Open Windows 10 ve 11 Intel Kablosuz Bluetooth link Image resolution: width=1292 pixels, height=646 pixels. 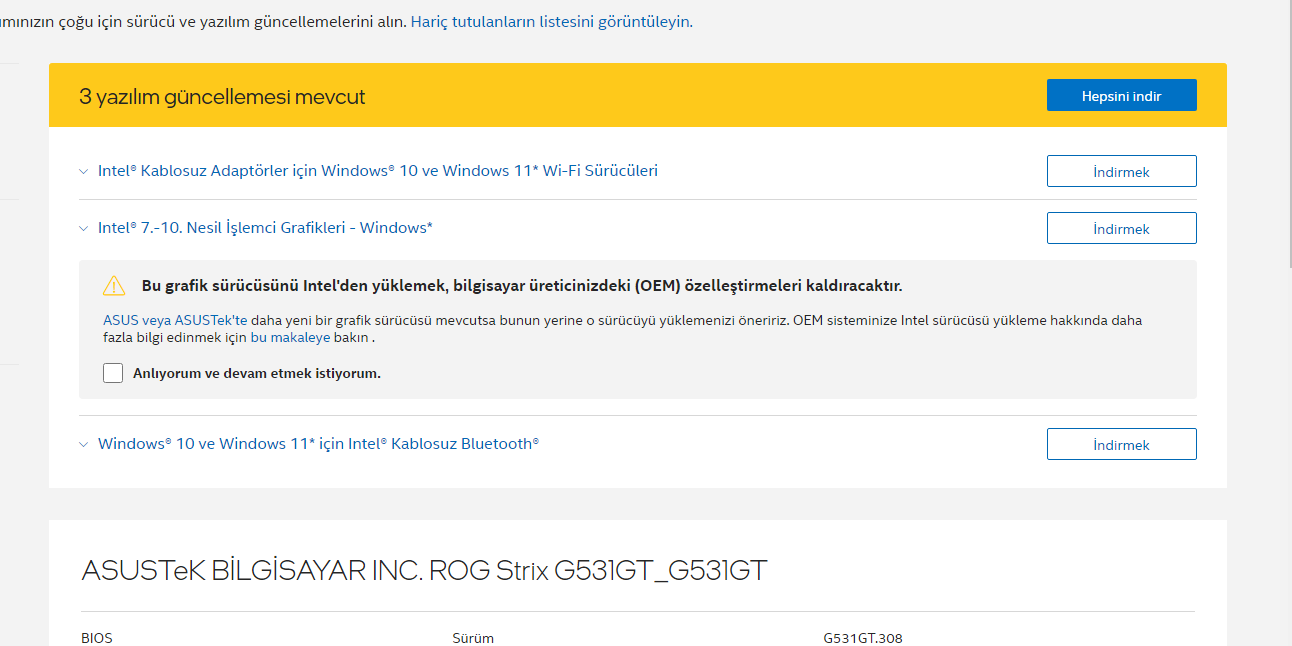tap(318, 443)
